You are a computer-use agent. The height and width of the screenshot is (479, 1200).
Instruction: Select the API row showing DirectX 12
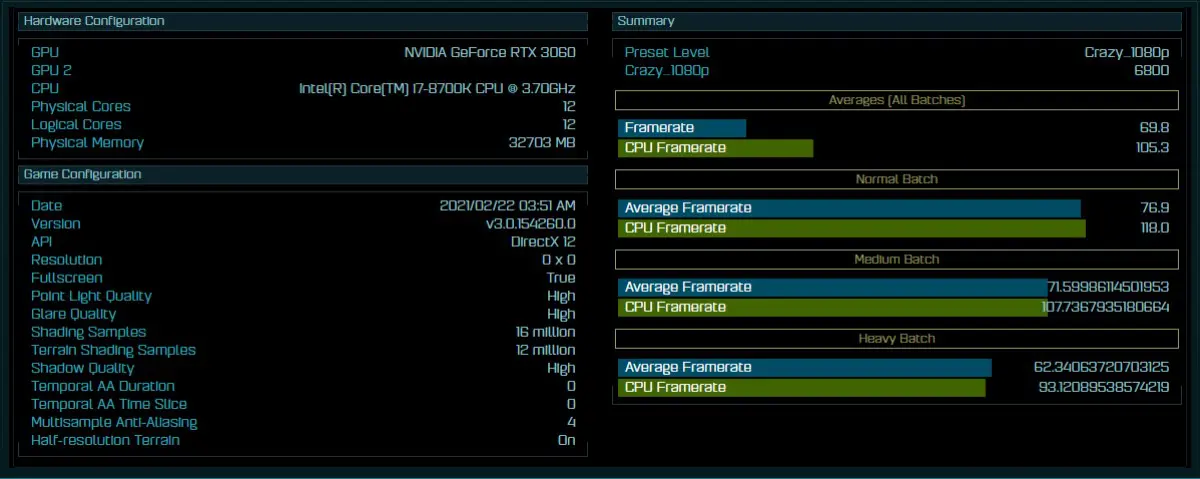303,241
